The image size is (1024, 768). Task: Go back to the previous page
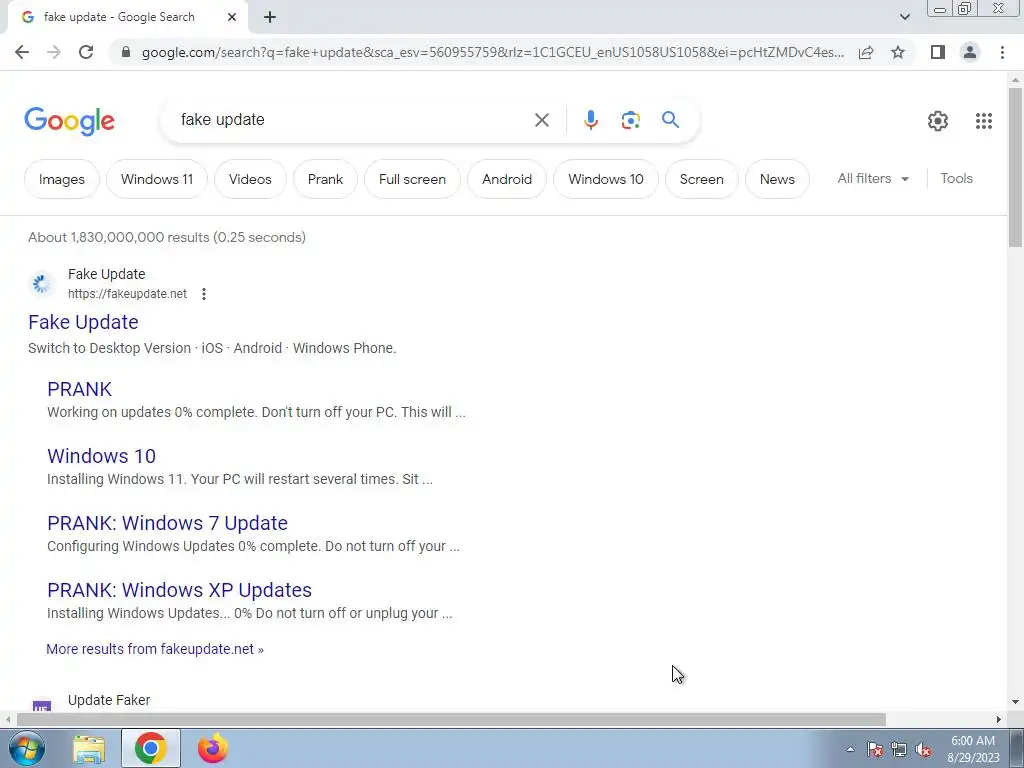coord(22,52)
